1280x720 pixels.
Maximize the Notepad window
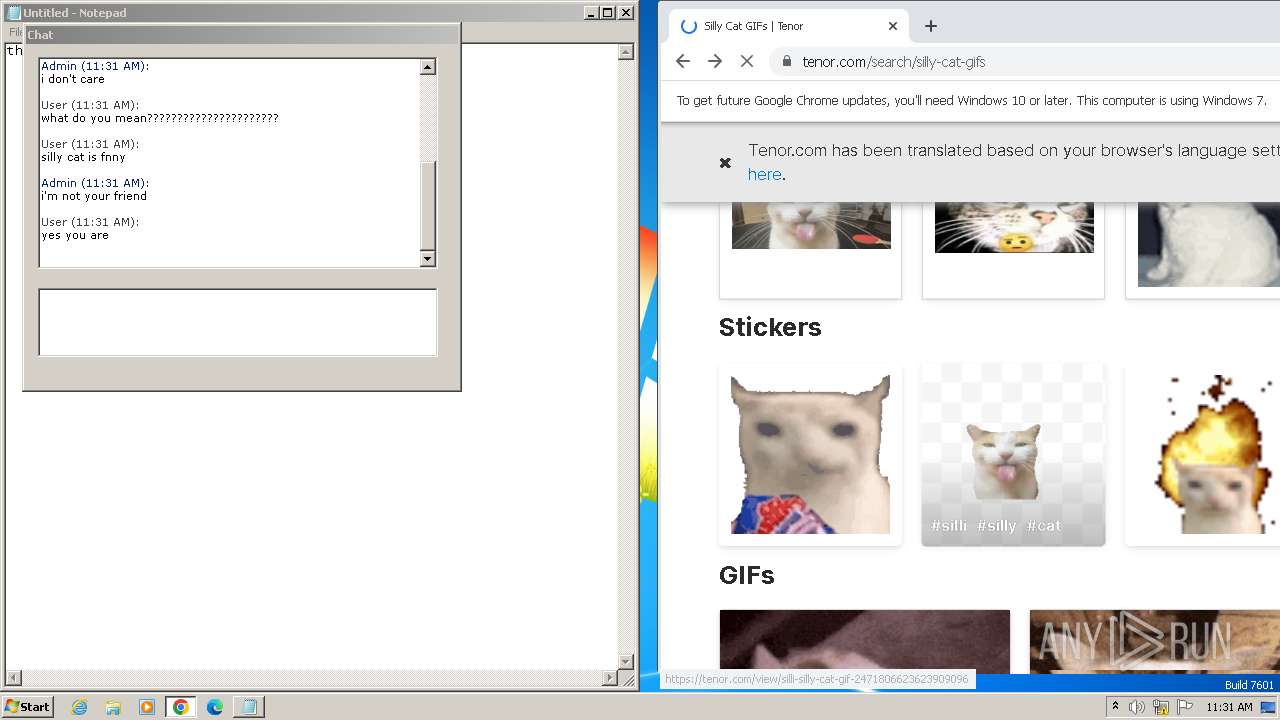pos(607,13)
